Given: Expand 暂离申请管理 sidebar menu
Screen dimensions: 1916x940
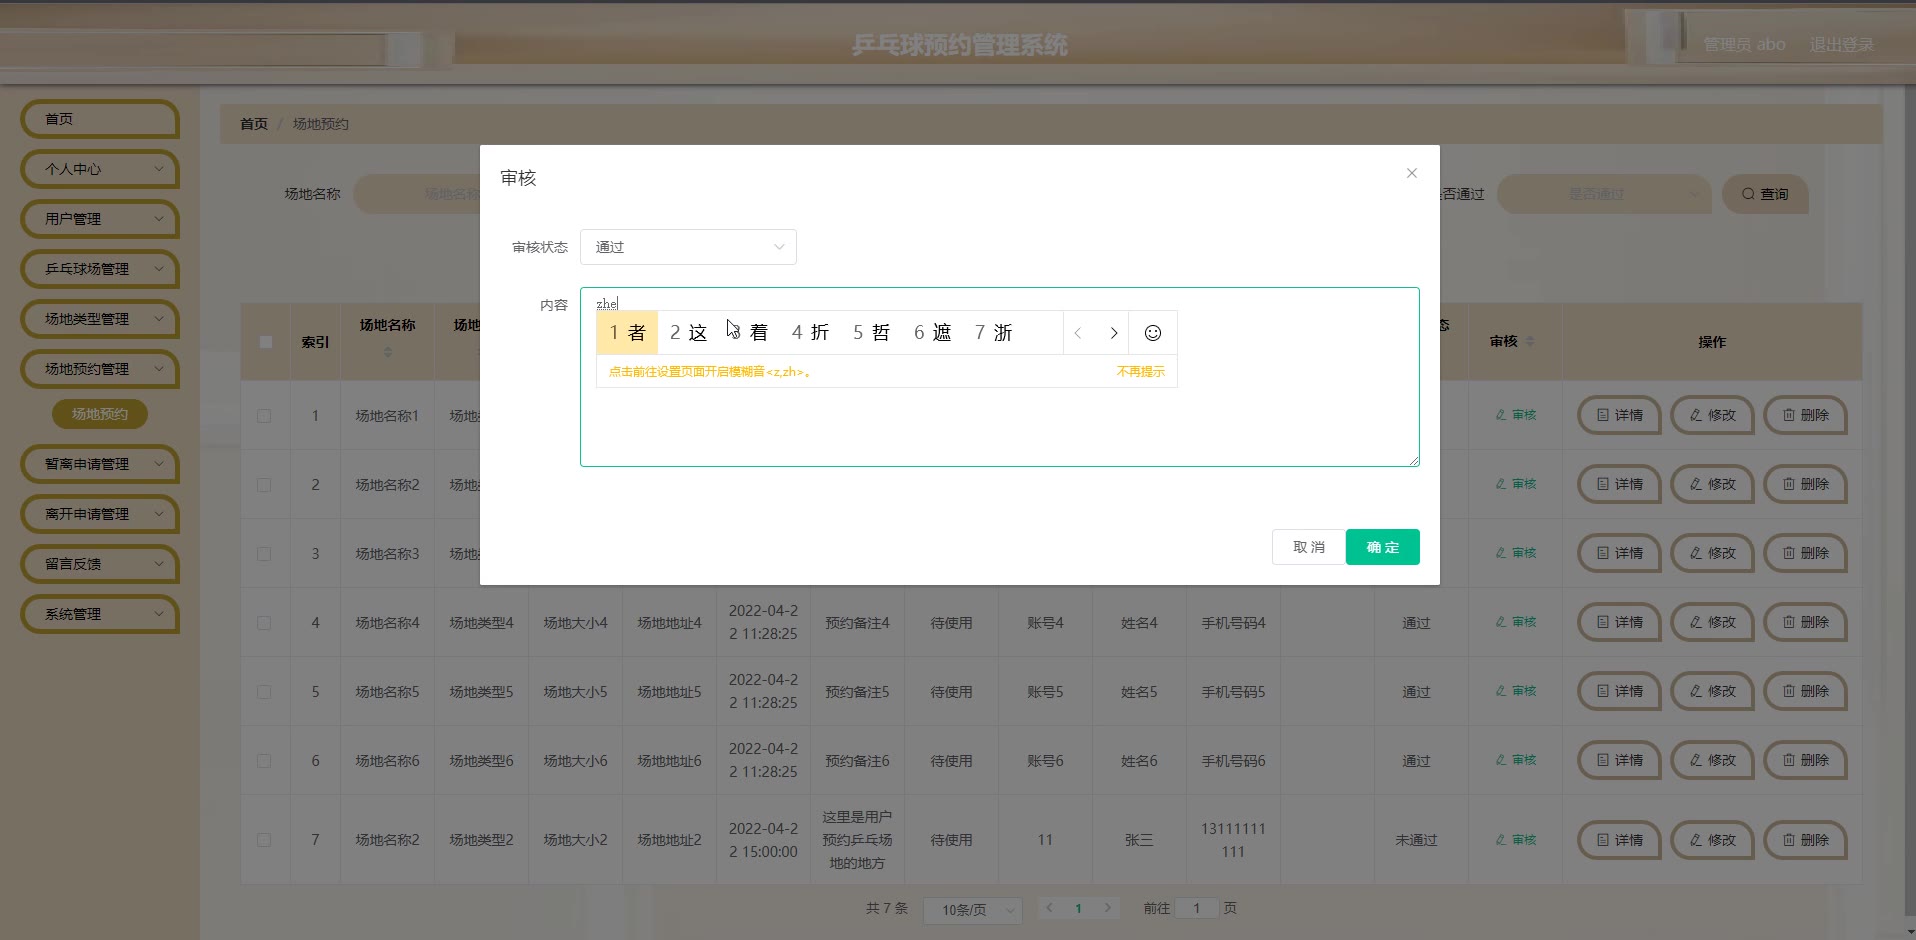Looking at the screenshot, I should [x=99, y=464].
